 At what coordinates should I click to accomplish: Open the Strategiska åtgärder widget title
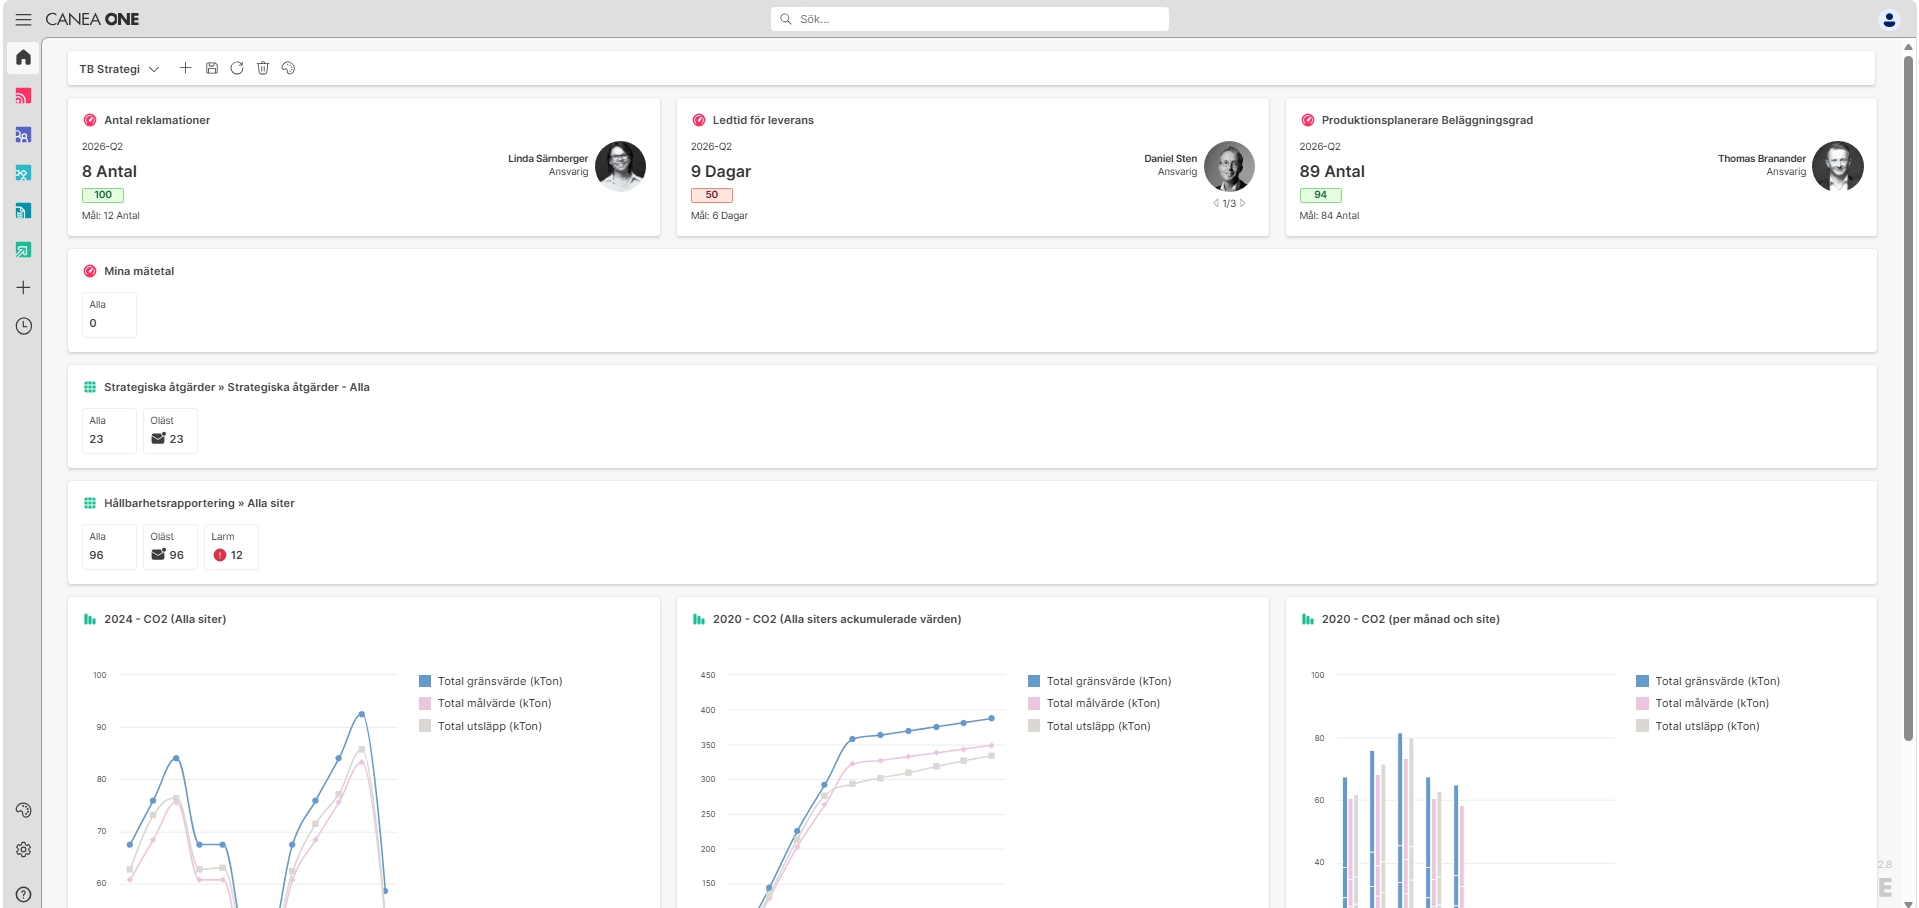(237, 387)
